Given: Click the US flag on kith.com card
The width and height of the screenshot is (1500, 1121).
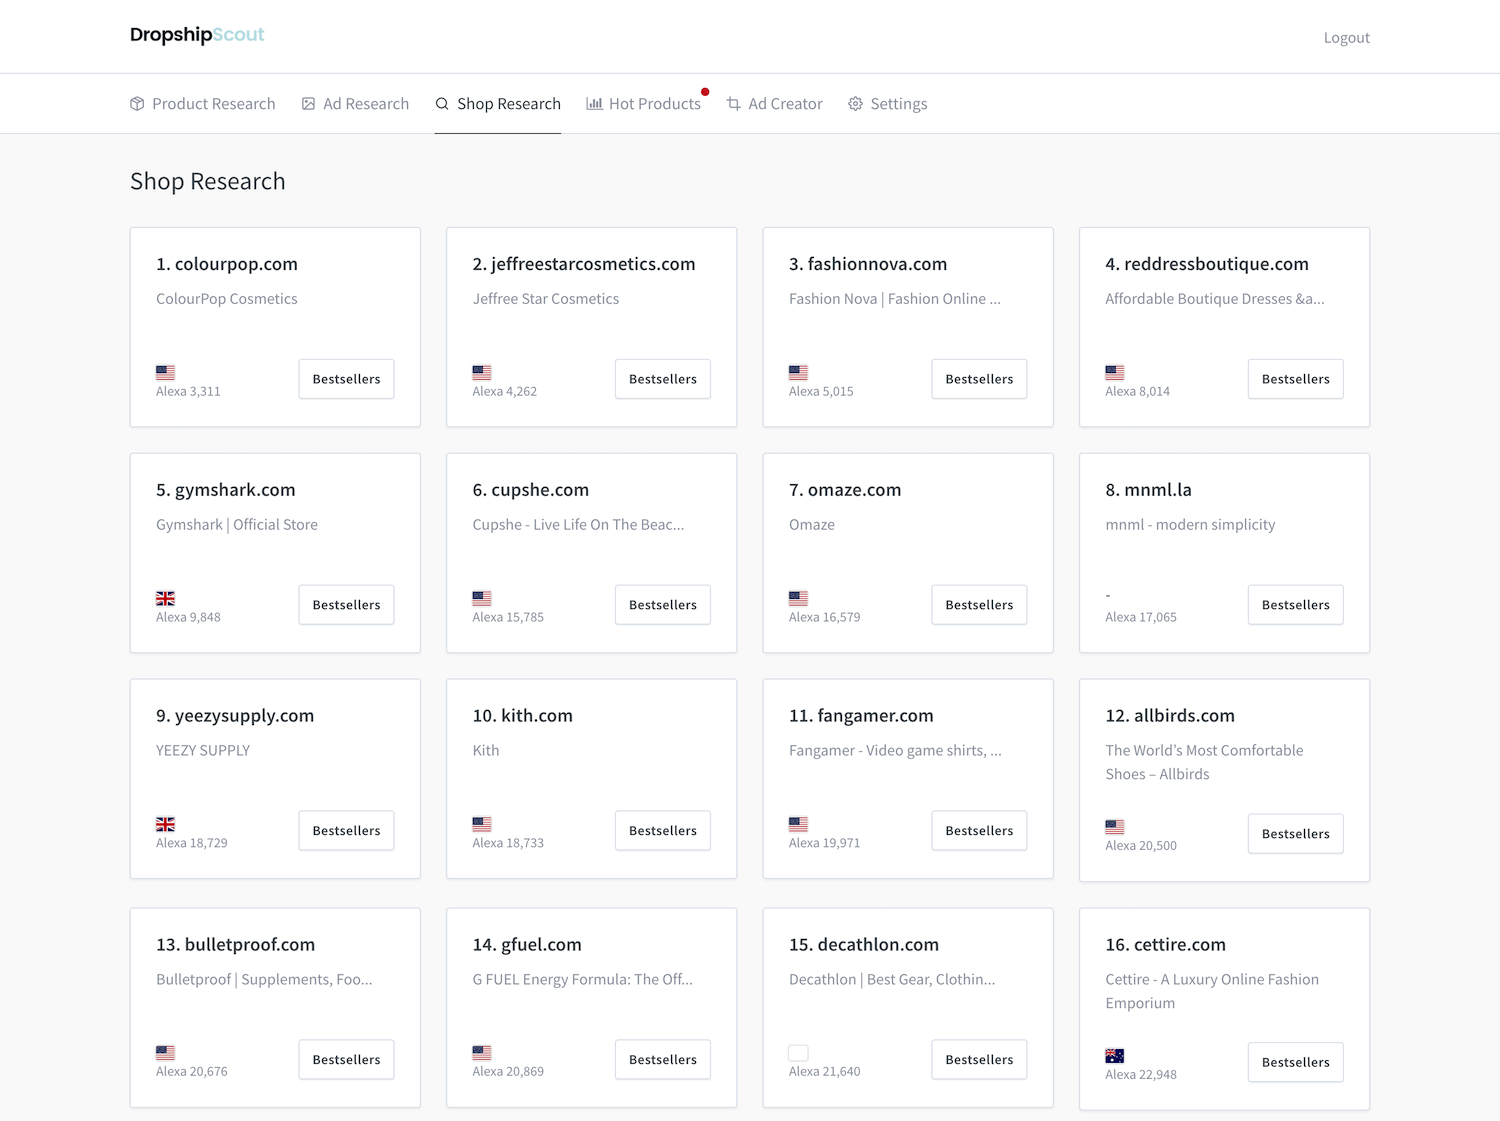Looking at the screenshot, I should point(482,824).
